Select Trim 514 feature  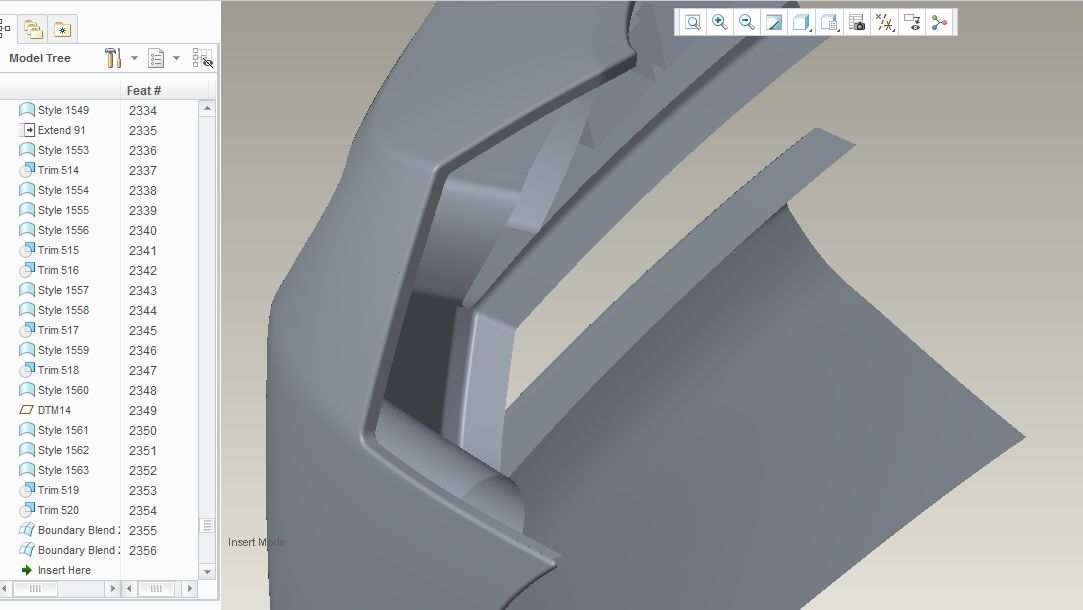click(58, 170)
